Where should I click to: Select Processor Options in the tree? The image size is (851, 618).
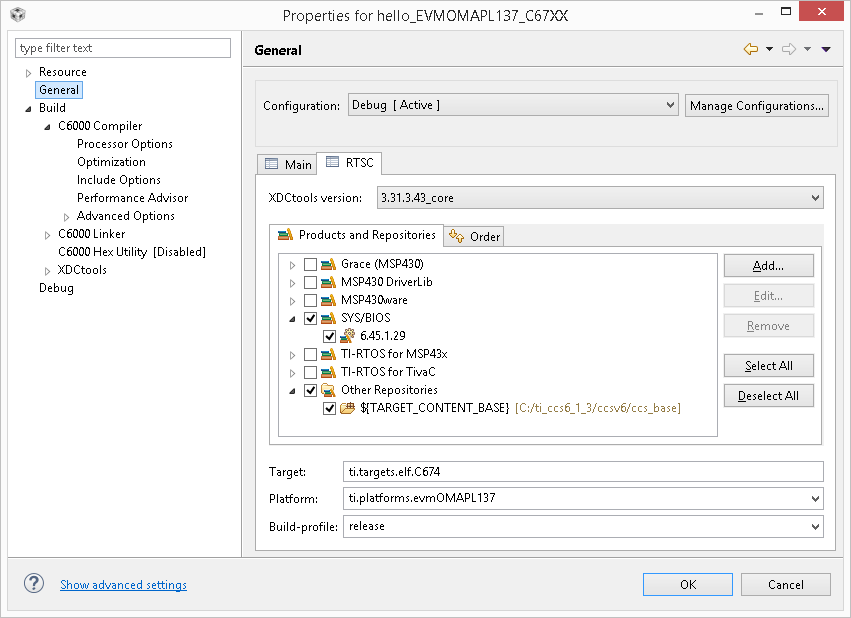pyautogui.click(x=125, y=144)
